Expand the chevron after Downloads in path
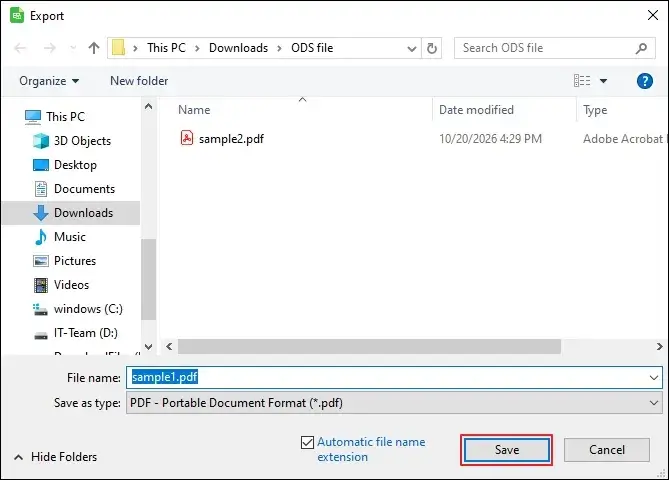 point(279,48)
